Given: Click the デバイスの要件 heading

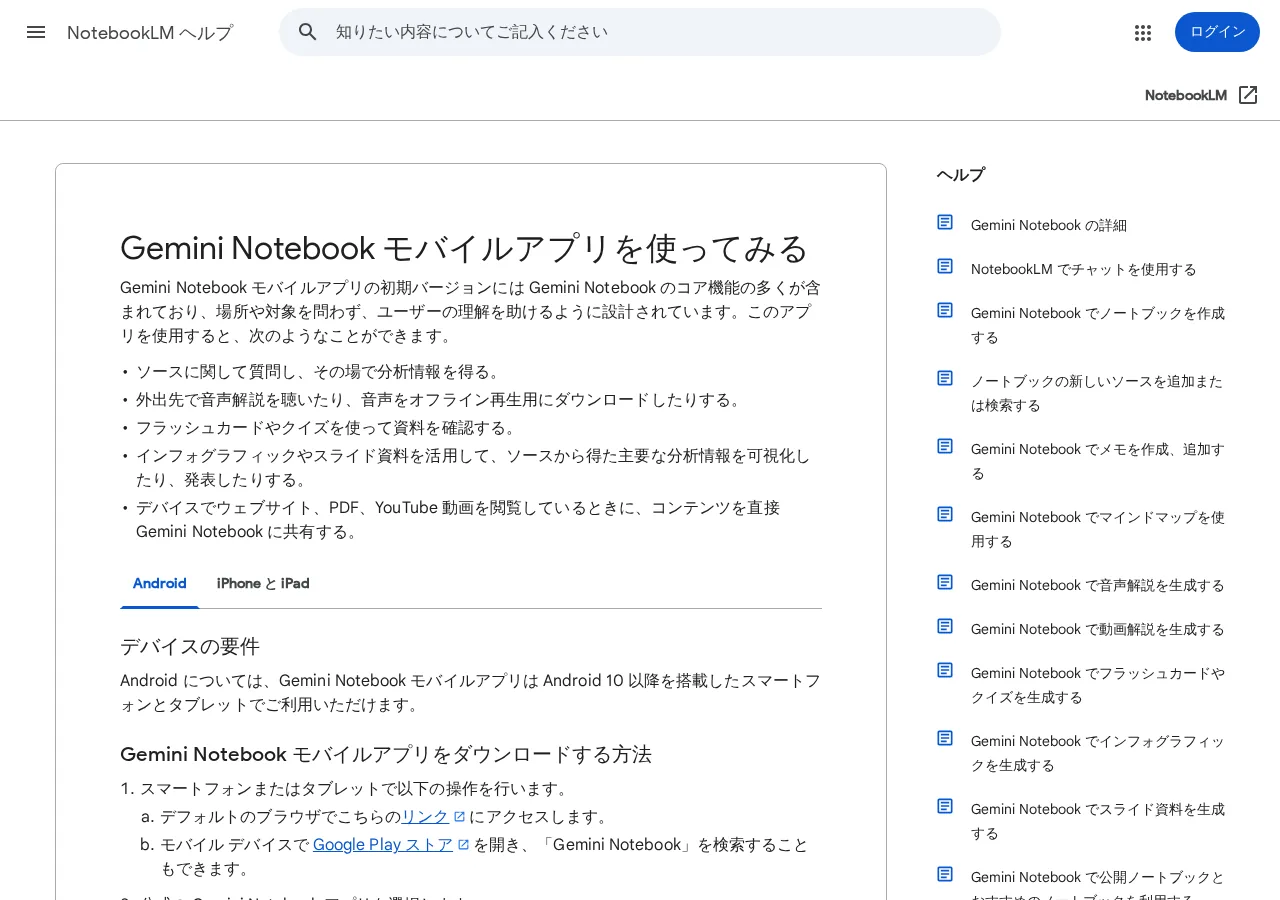Looking at the screenshot, I should (190, 646).
